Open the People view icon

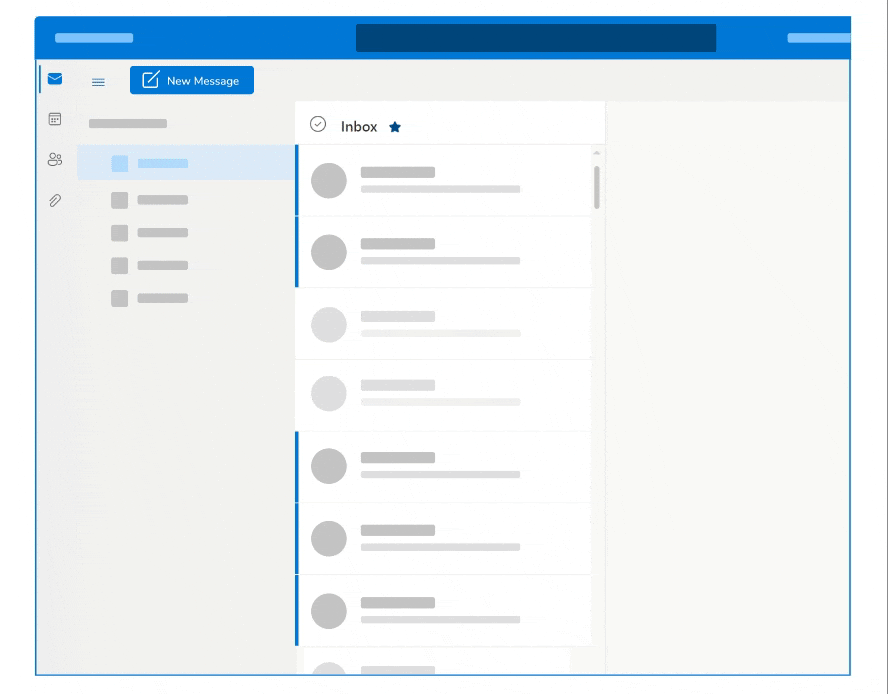(54, 160)
